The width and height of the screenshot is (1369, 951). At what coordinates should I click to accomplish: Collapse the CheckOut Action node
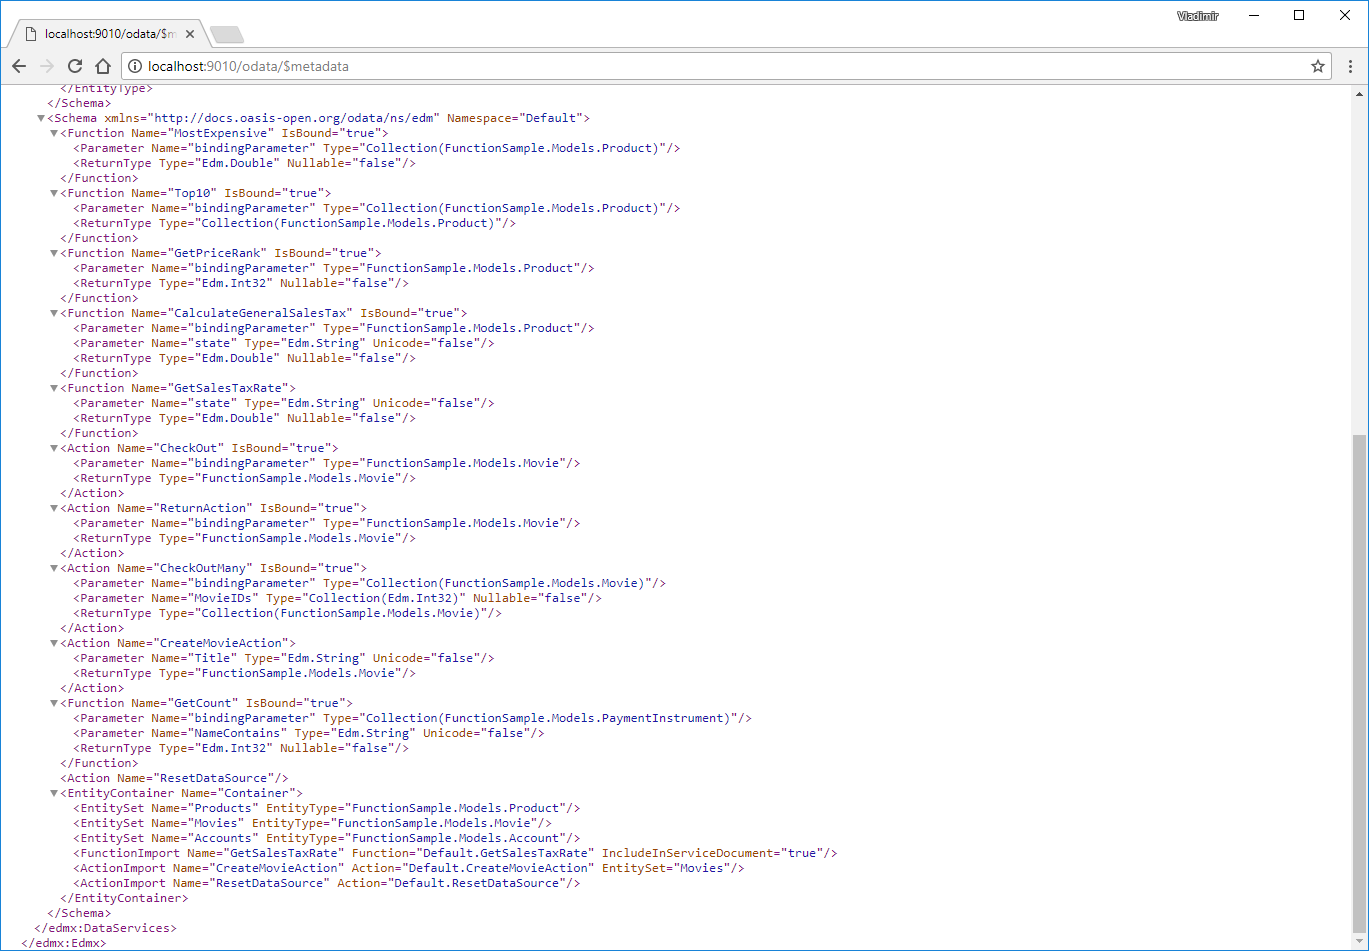[x=54, y=448]
